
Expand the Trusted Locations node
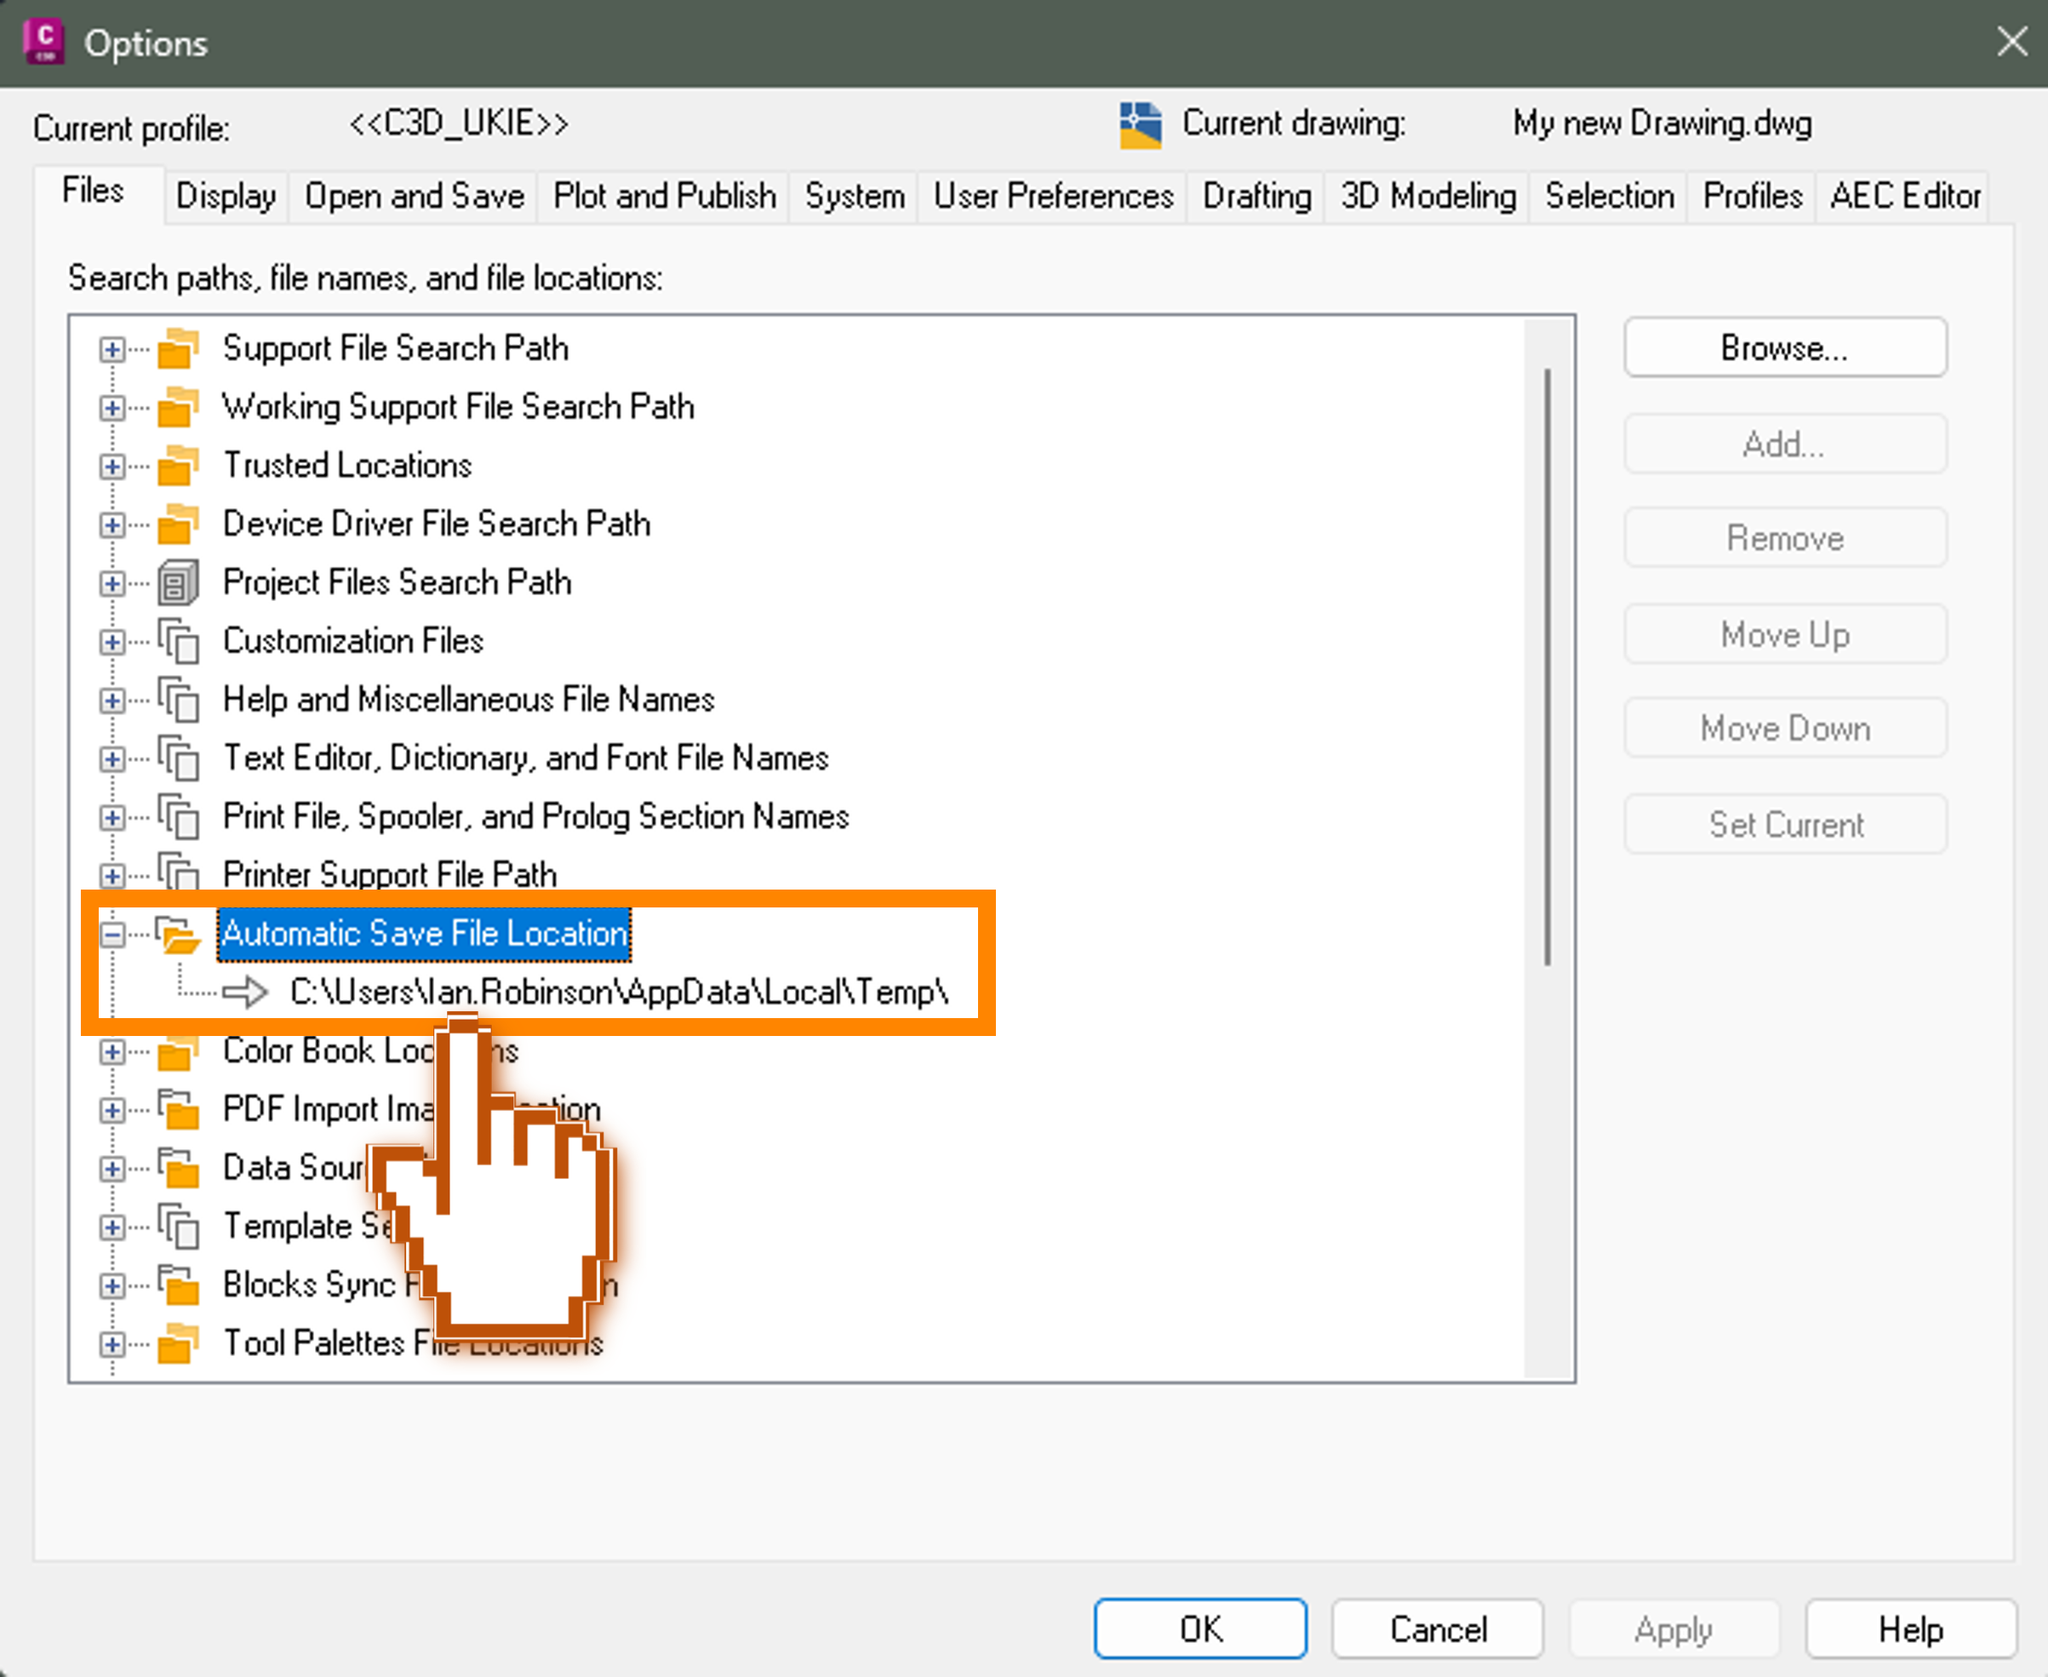click(112, 467)
